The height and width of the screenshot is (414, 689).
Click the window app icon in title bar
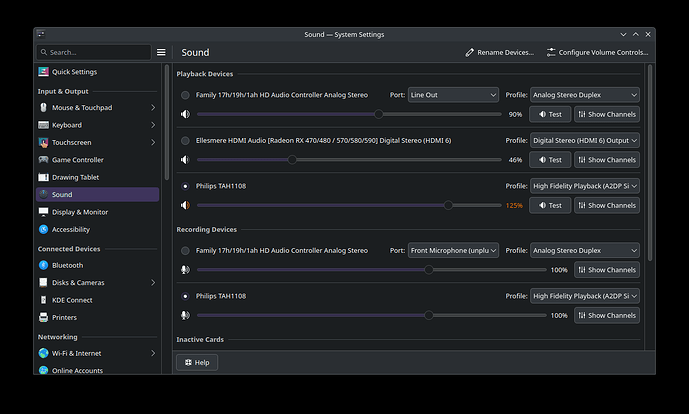(x=41, y=34)
